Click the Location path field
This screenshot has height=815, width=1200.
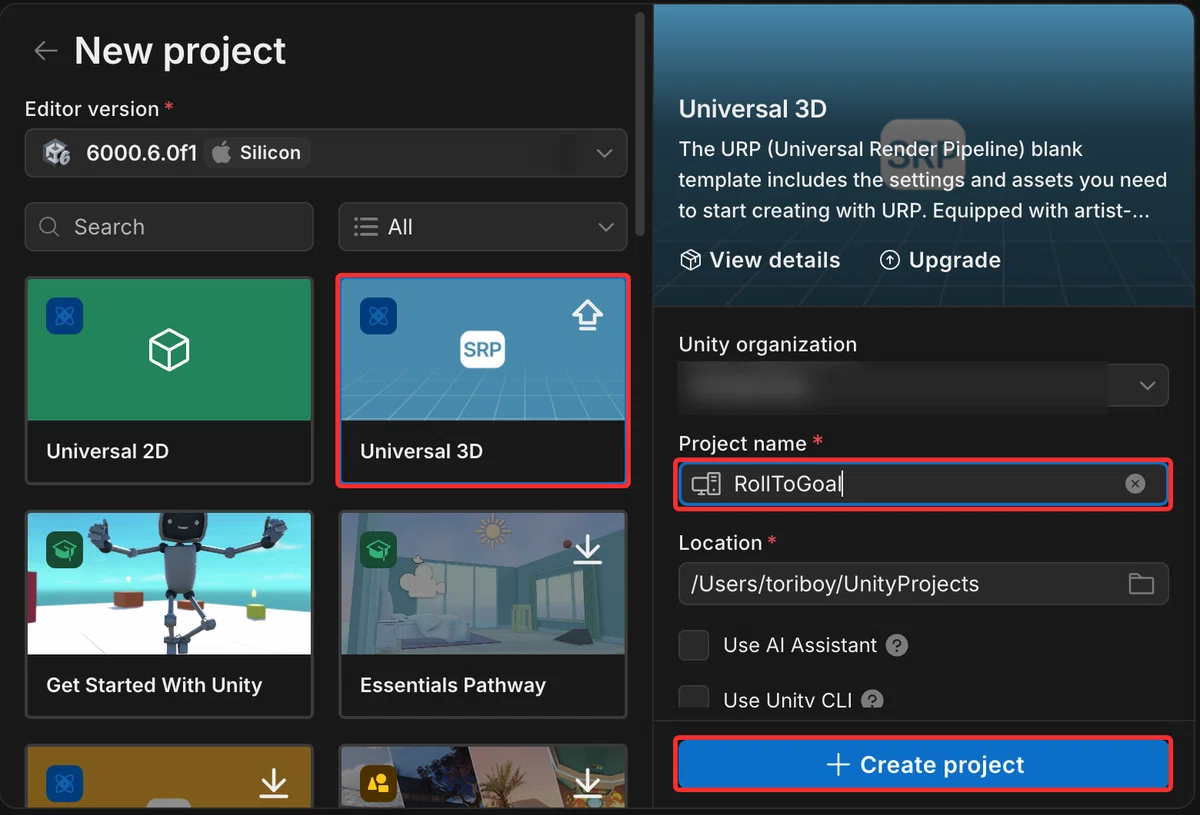[x=924, y=583]
